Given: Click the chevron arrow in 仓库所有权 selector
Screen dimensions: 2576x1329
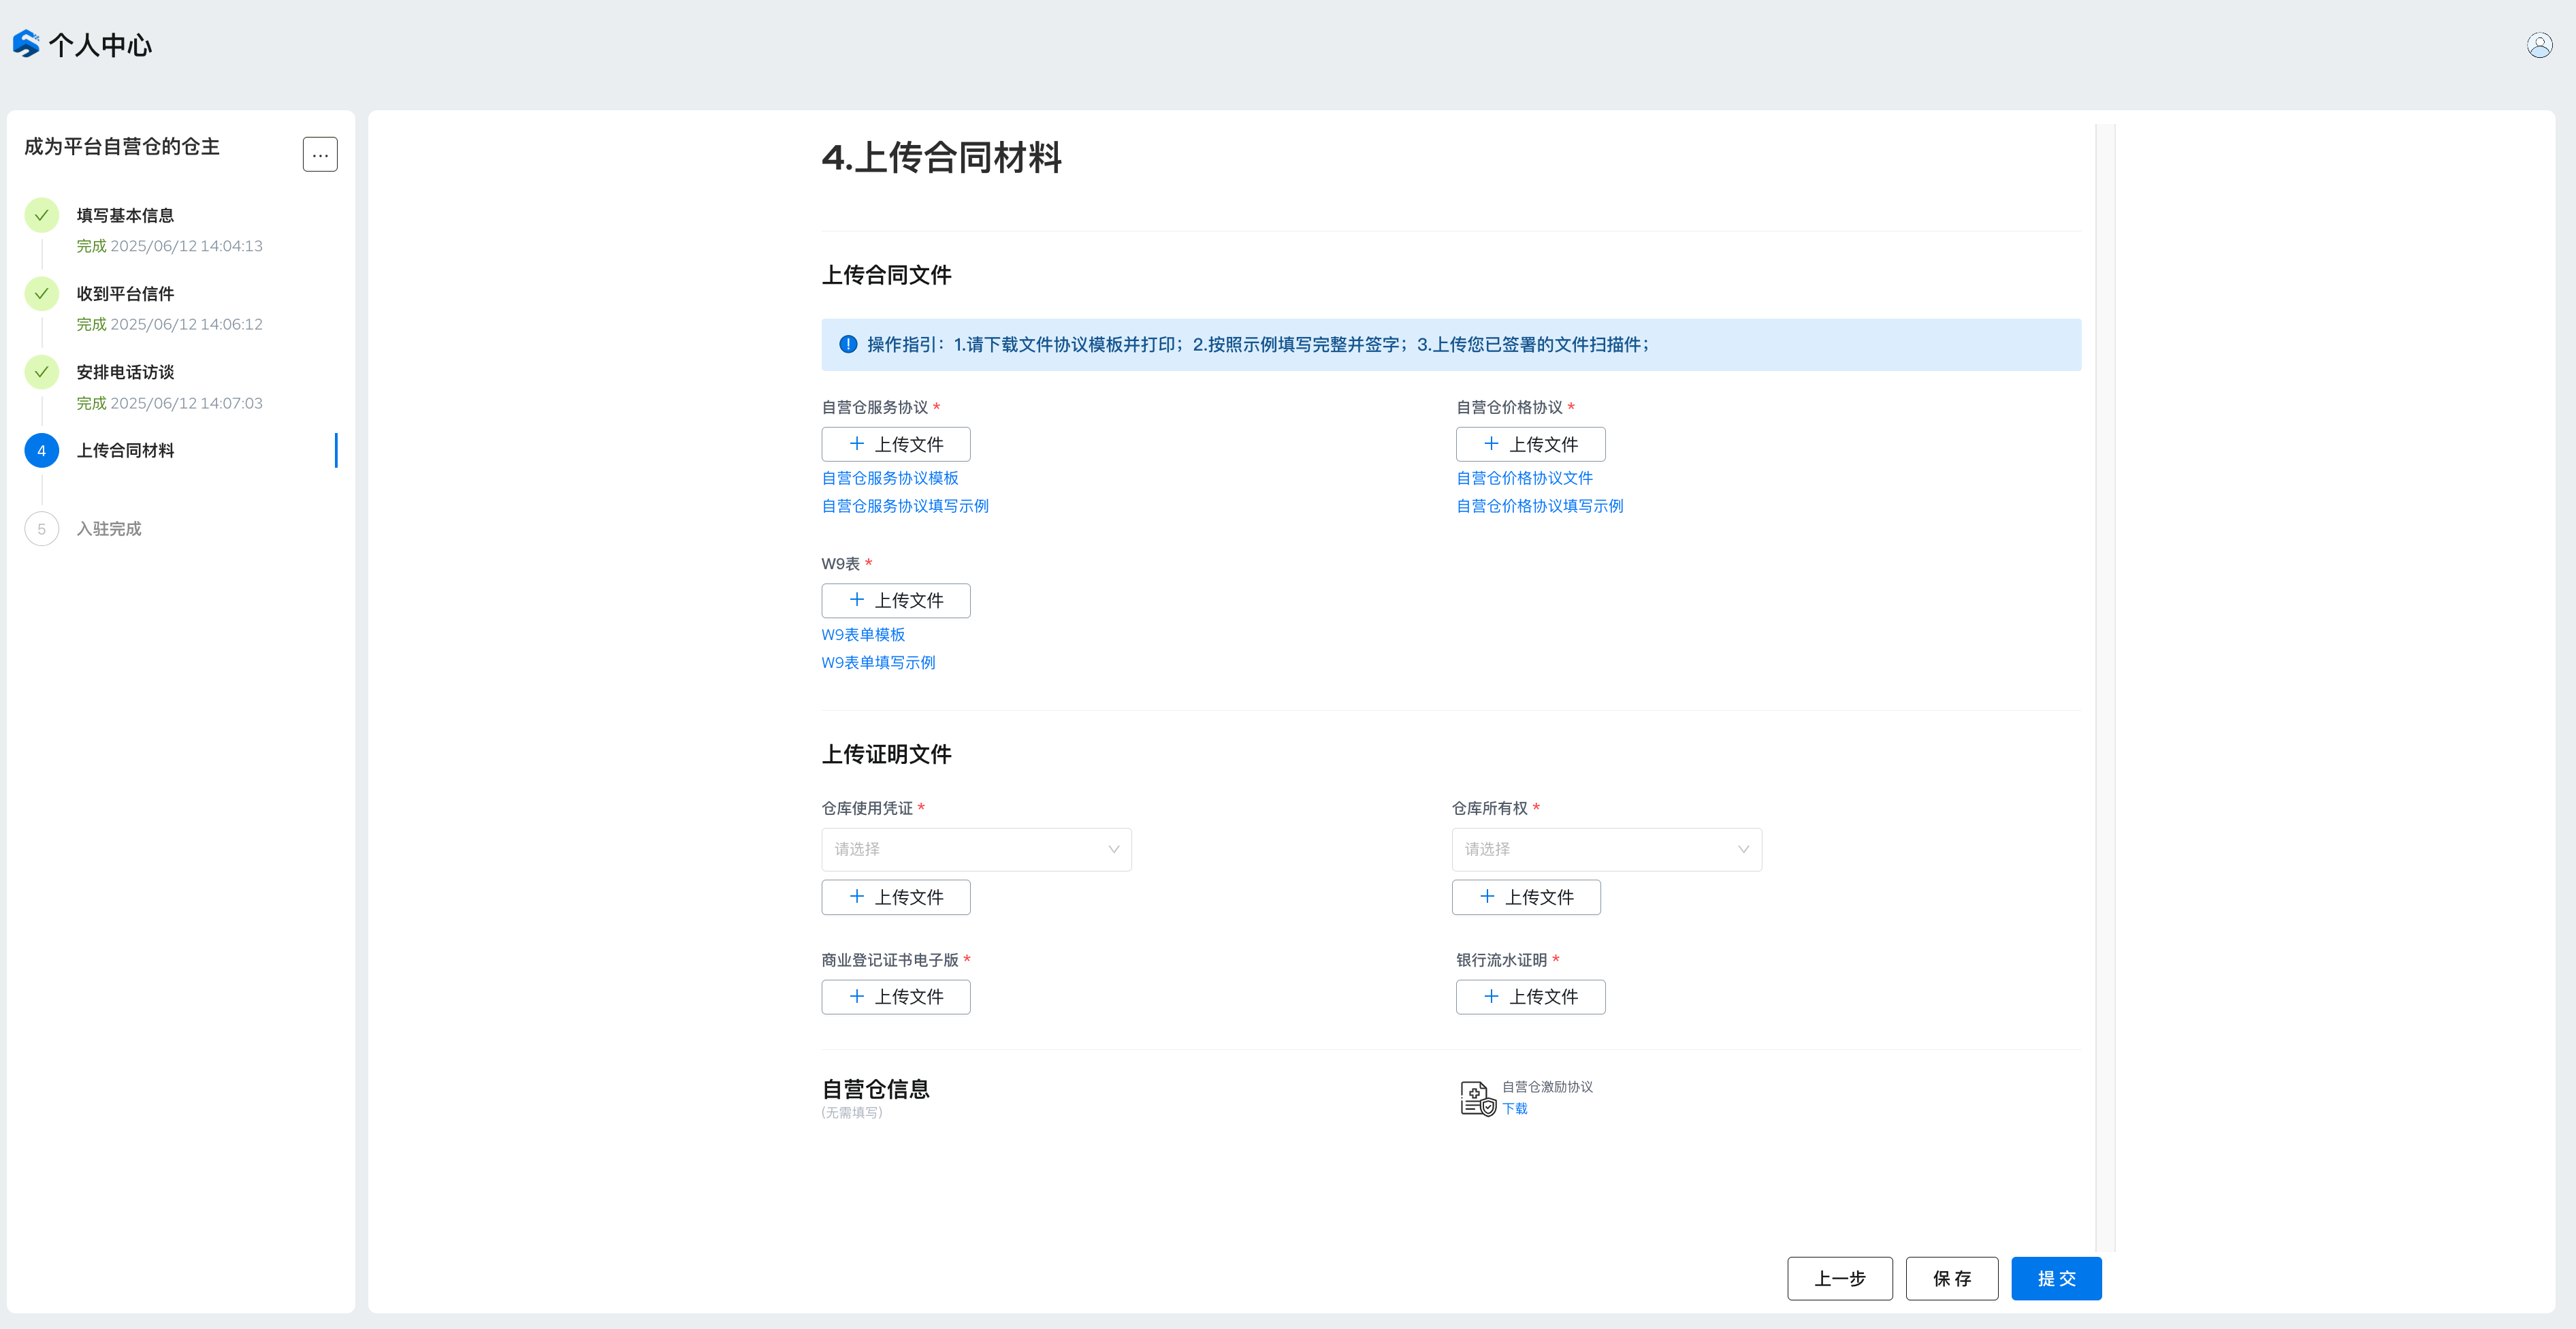Looking at the screenshot, I should pos(1743,849).
